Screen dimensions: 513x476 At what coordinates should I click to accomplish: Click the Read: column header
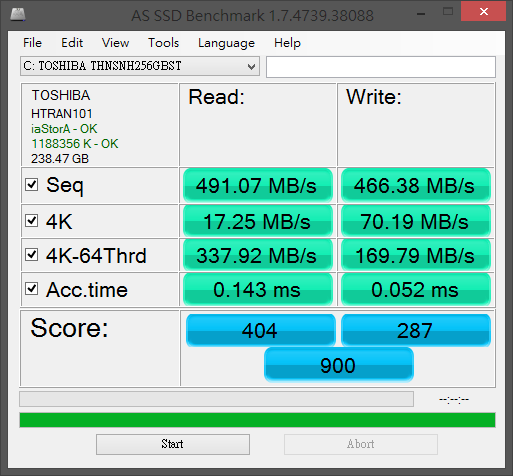point(217,97)
